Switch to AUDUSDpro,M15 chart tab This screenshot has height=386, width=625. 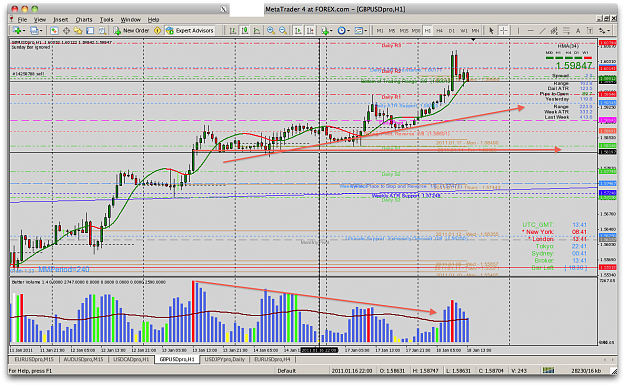(x=84, y=359)
